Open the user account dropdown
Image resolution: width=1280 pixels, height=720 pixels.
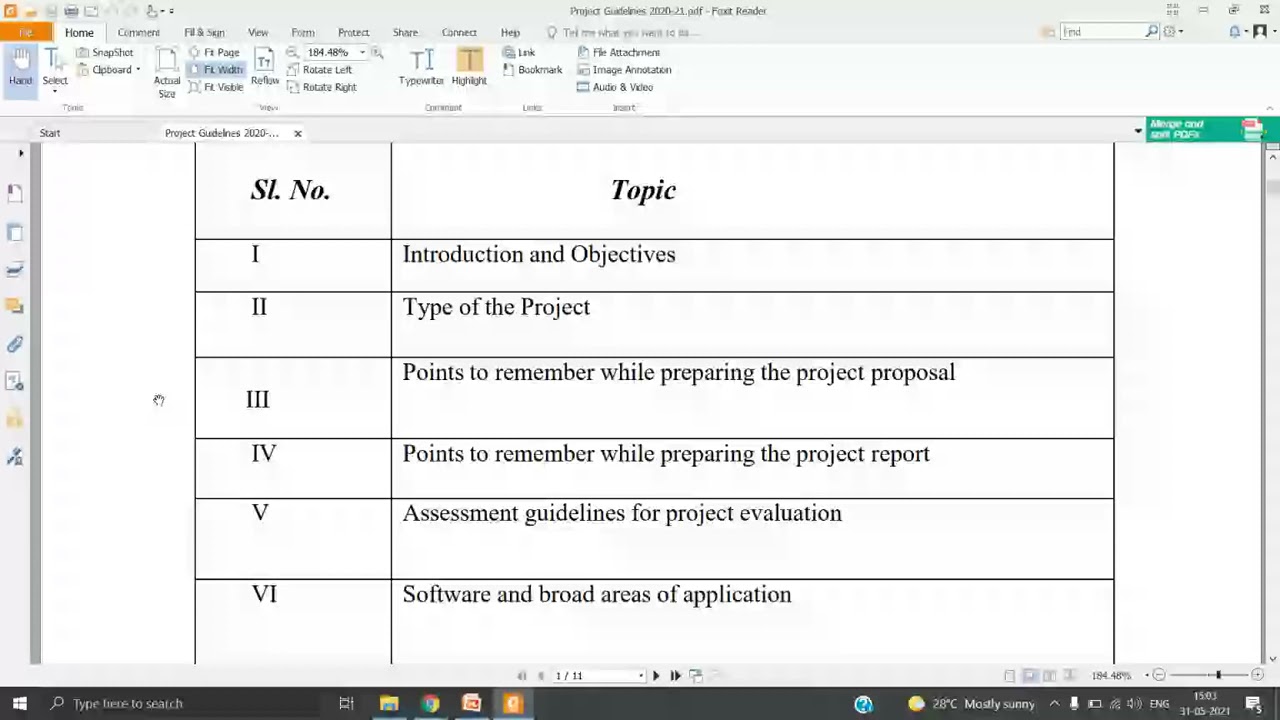point(1262,32)
